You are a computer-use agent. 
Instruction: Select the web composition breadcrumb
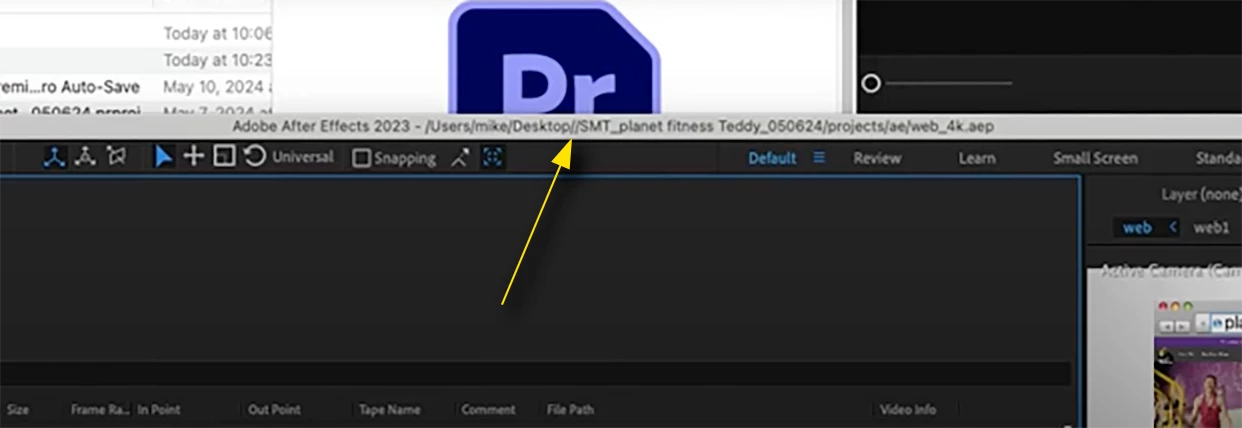1137,227
